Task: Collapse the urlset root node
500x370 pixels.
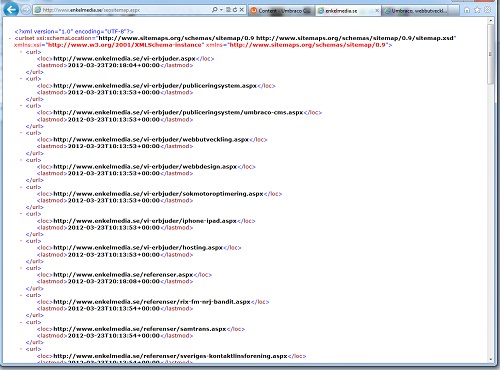Action: pos(10,38)
